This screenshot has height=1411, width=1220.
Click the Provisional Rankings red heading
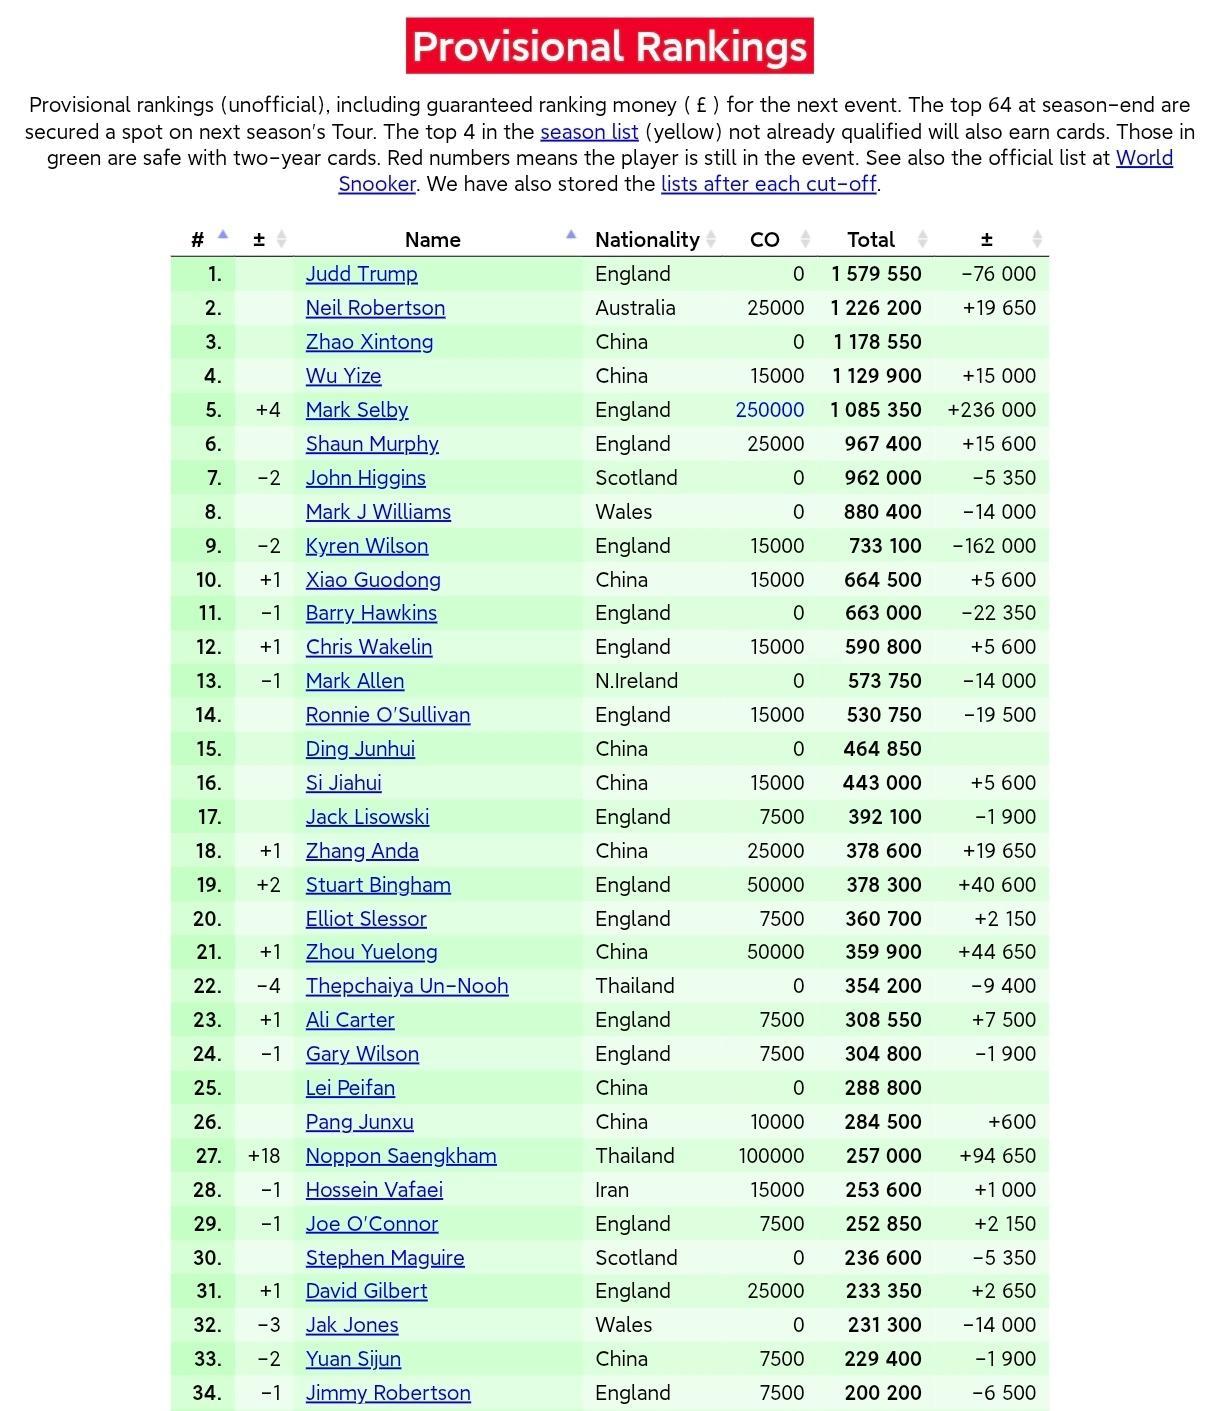(610, 46)
